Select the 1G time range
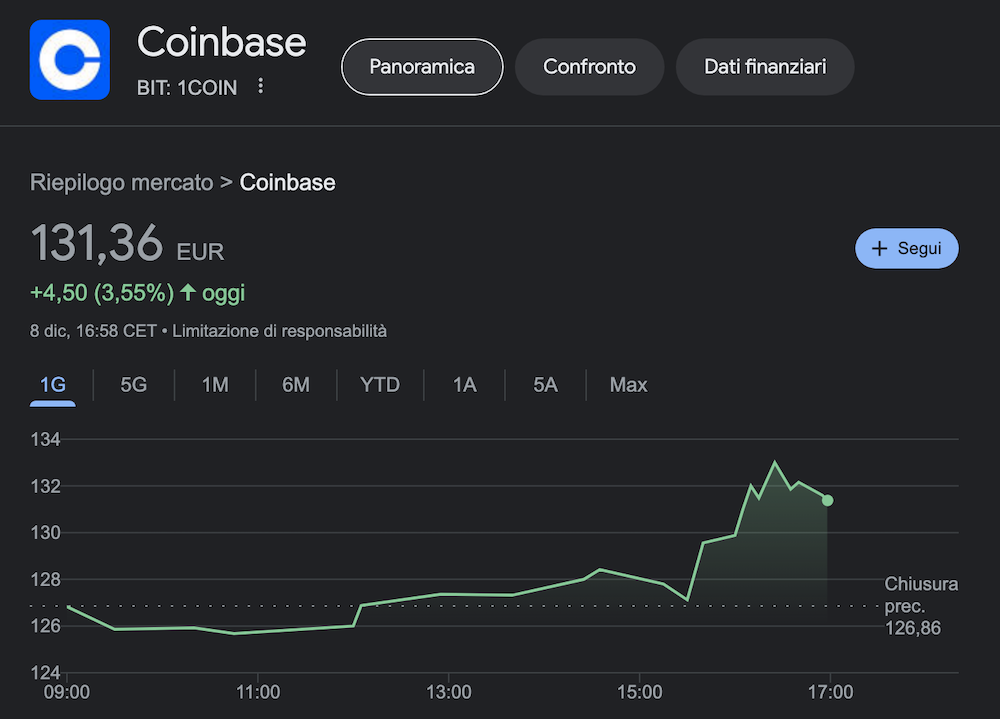1000x719 pixels. [53, 385]
